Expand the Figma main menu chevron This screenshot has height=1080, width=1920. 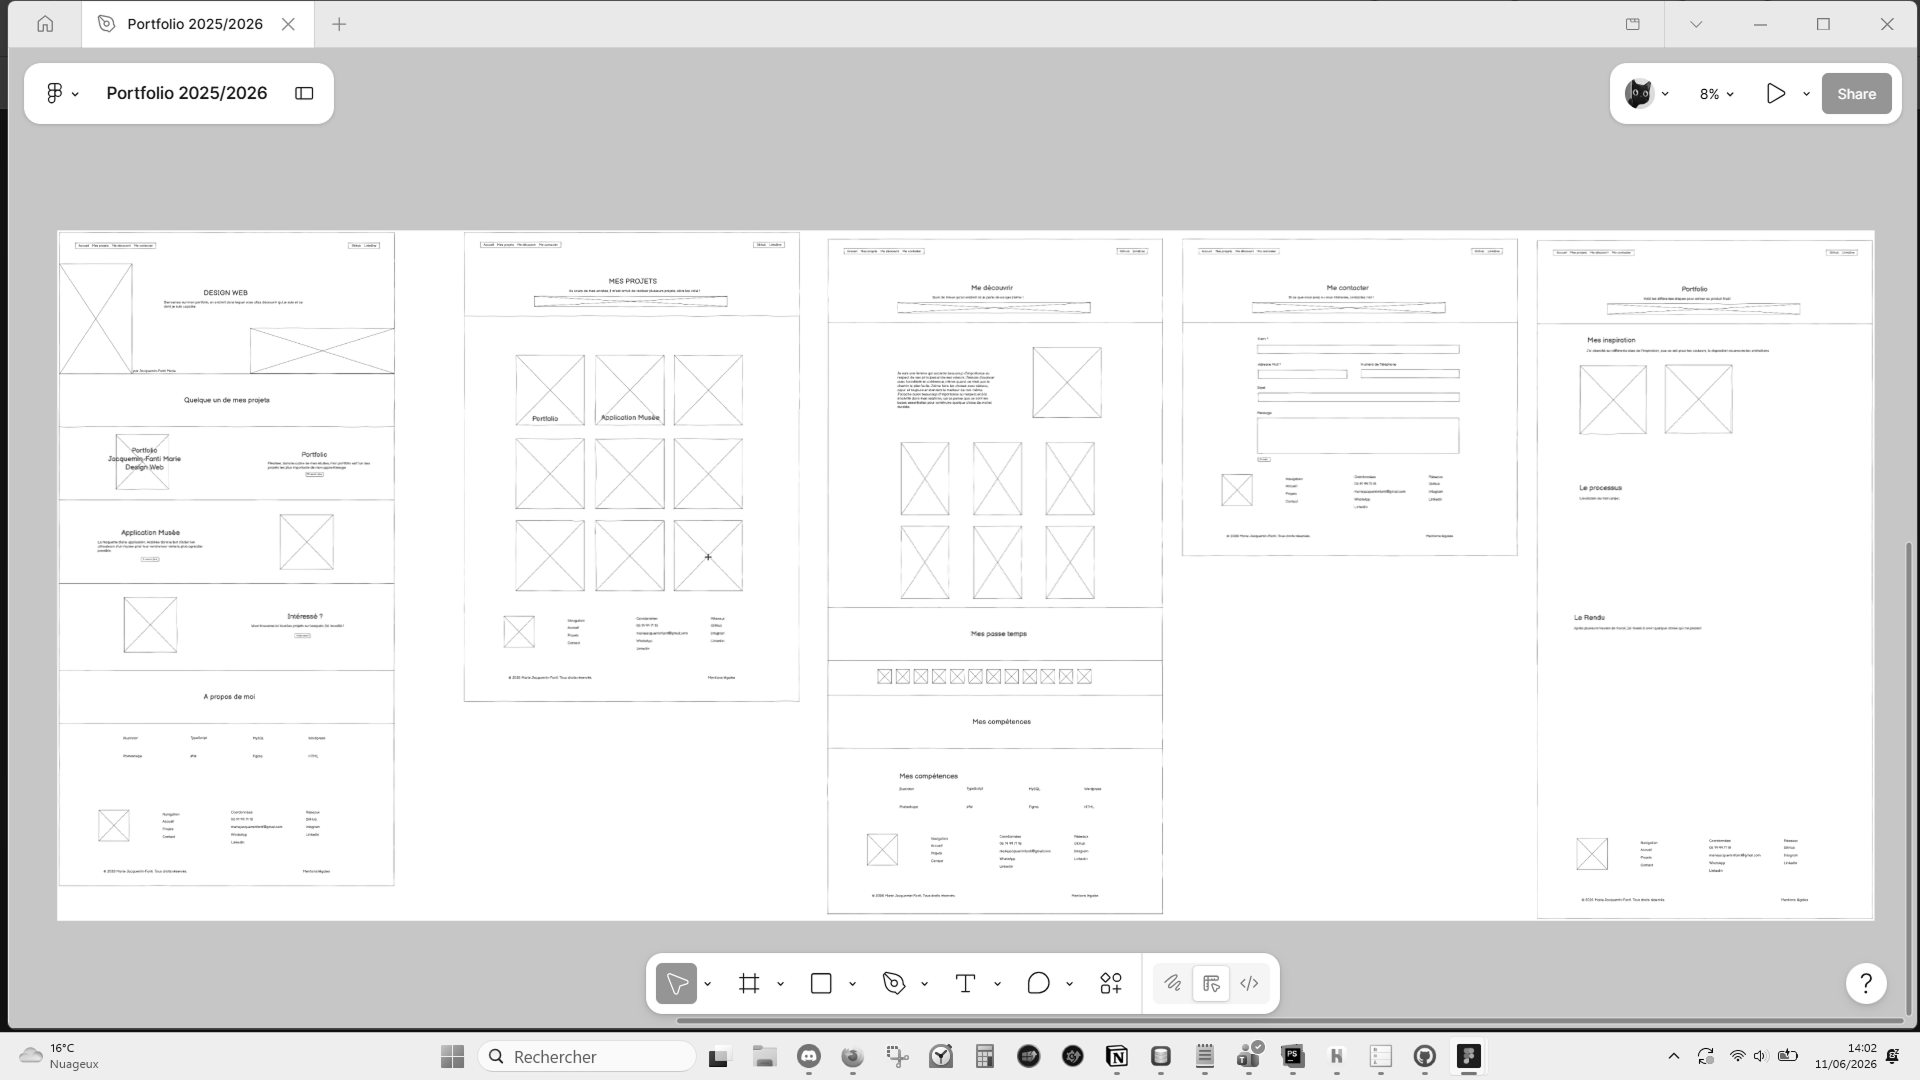[x=76, y=94]
